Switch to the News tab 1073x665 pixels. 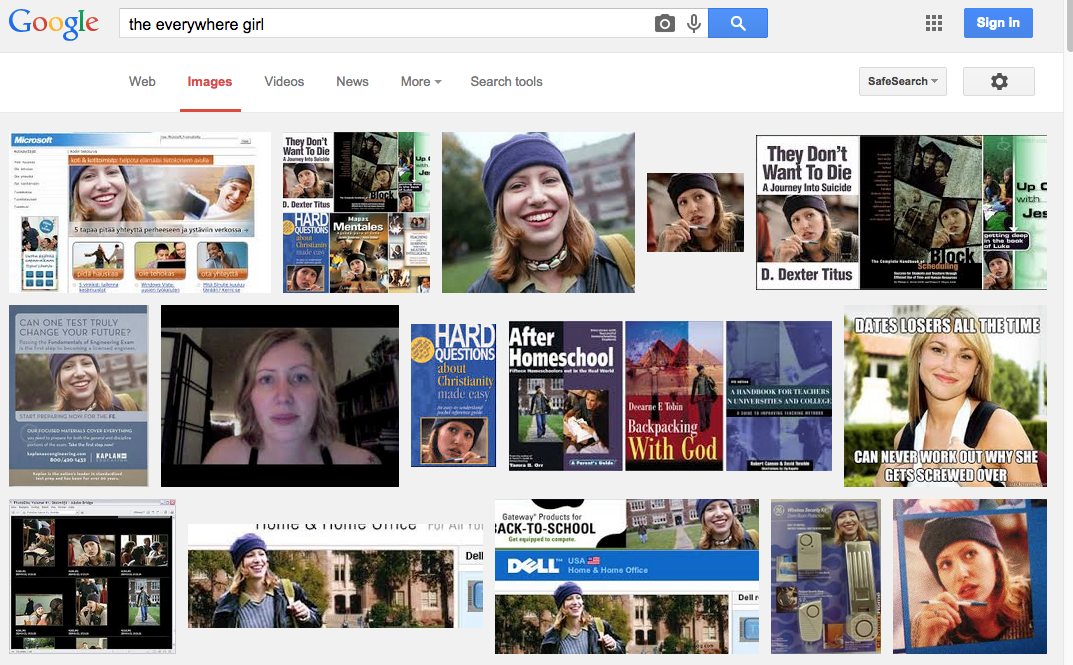point(352,81)
